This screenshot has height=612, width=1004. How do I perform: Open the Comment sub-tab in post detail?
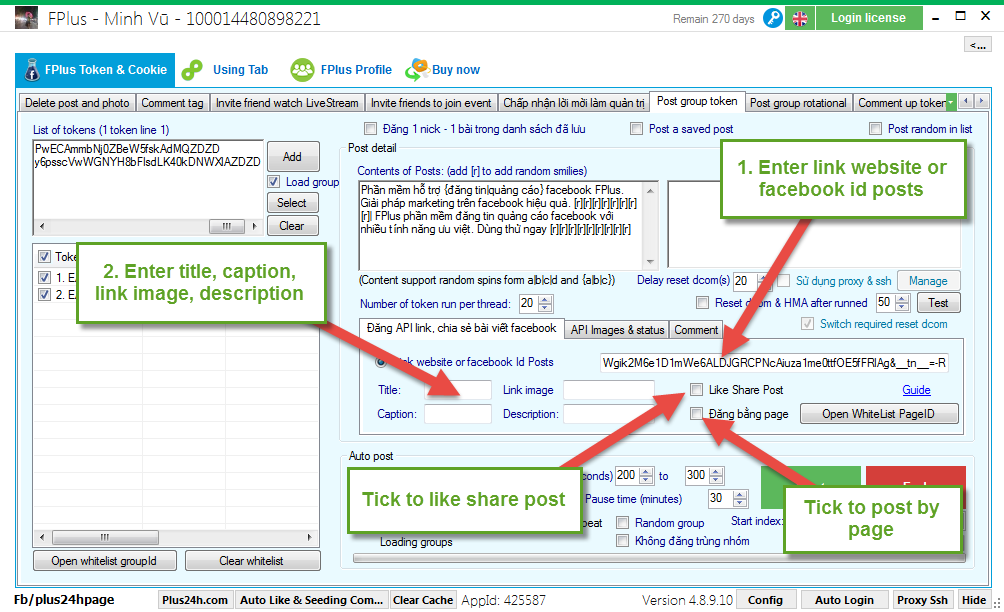click(x=696, y=330)
